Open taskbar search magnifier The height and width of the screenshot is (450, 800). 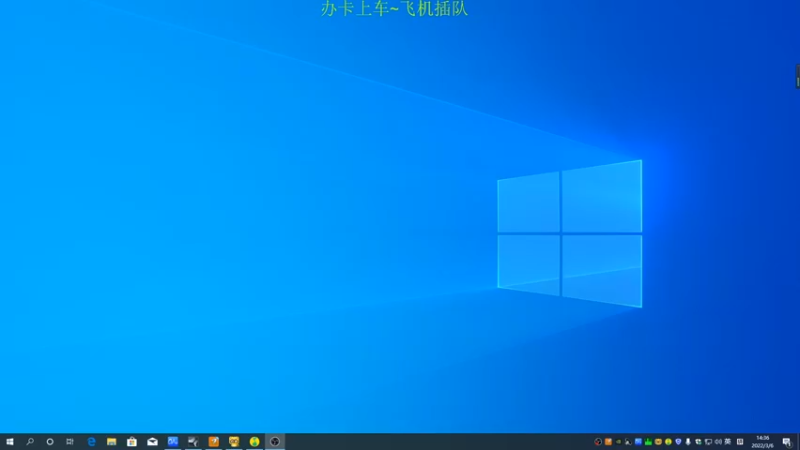30,442
